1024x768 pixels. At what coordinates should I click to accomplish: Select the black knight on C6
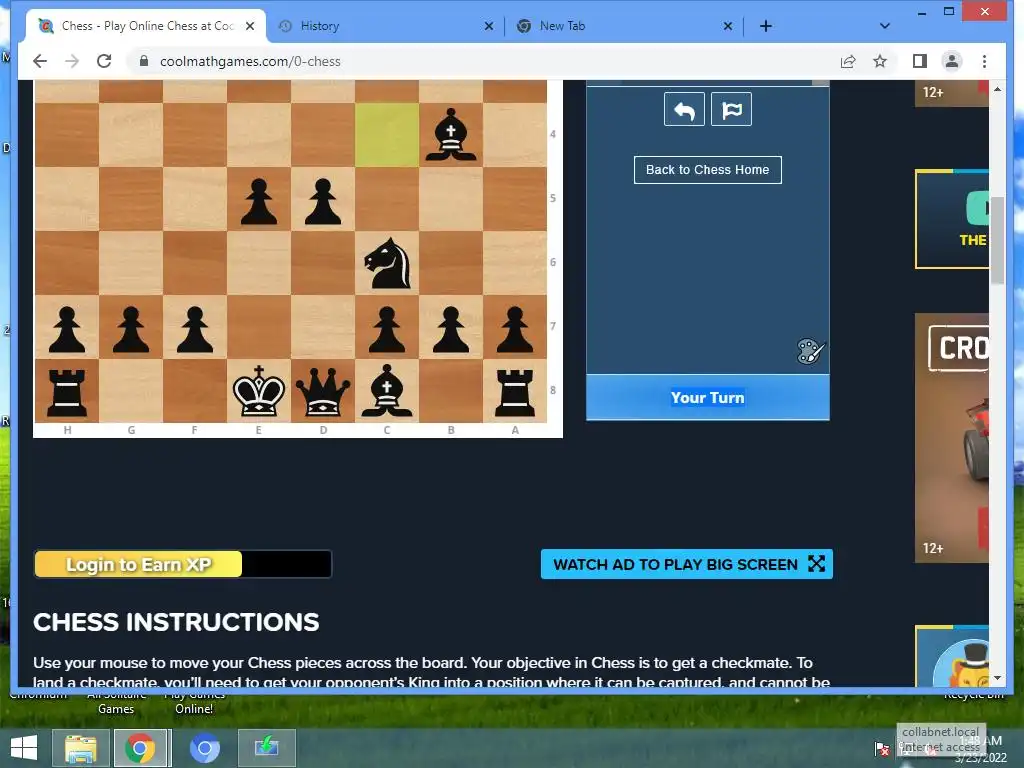point(387,263)
